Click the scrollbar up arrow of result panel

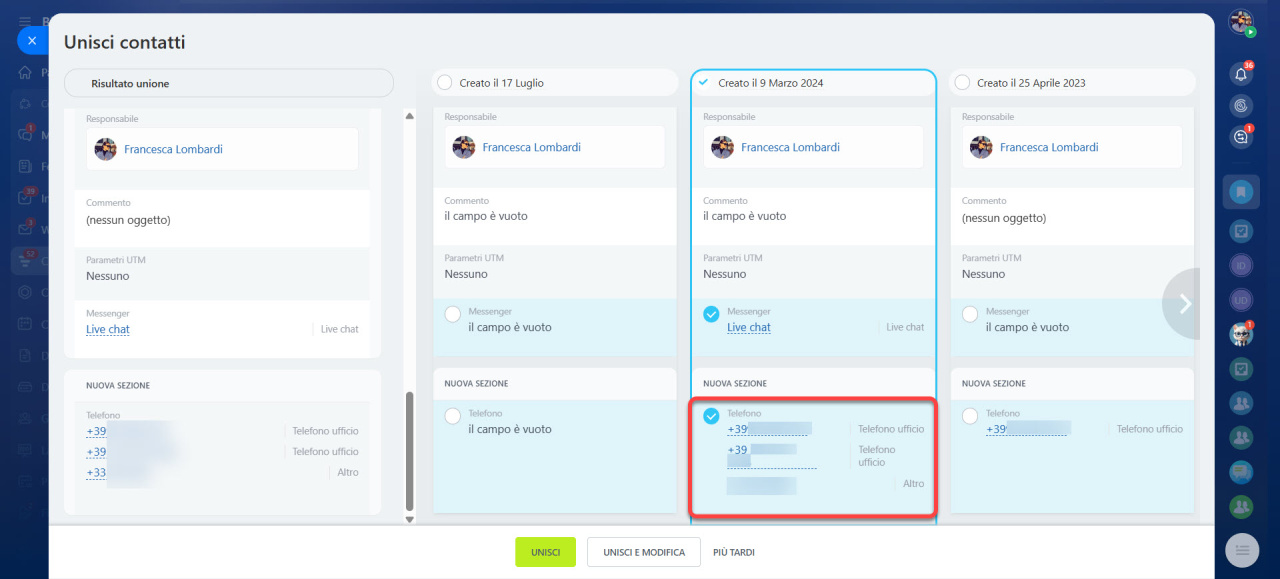pos(409,116)
